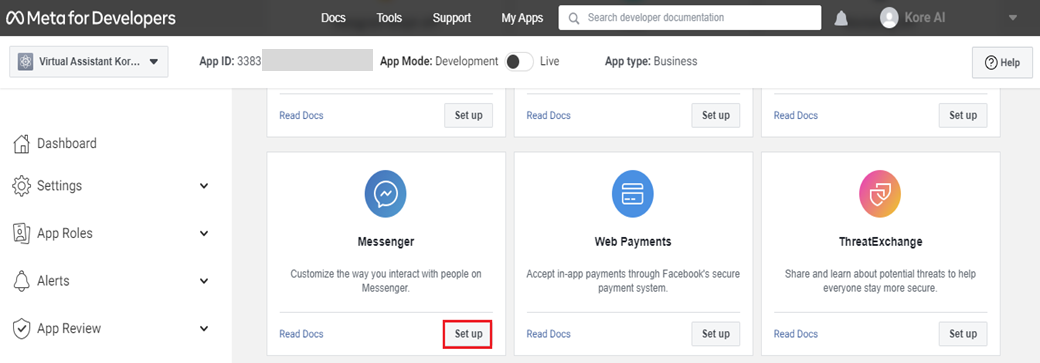Focus the Search developer documentation field

[690, 18]
